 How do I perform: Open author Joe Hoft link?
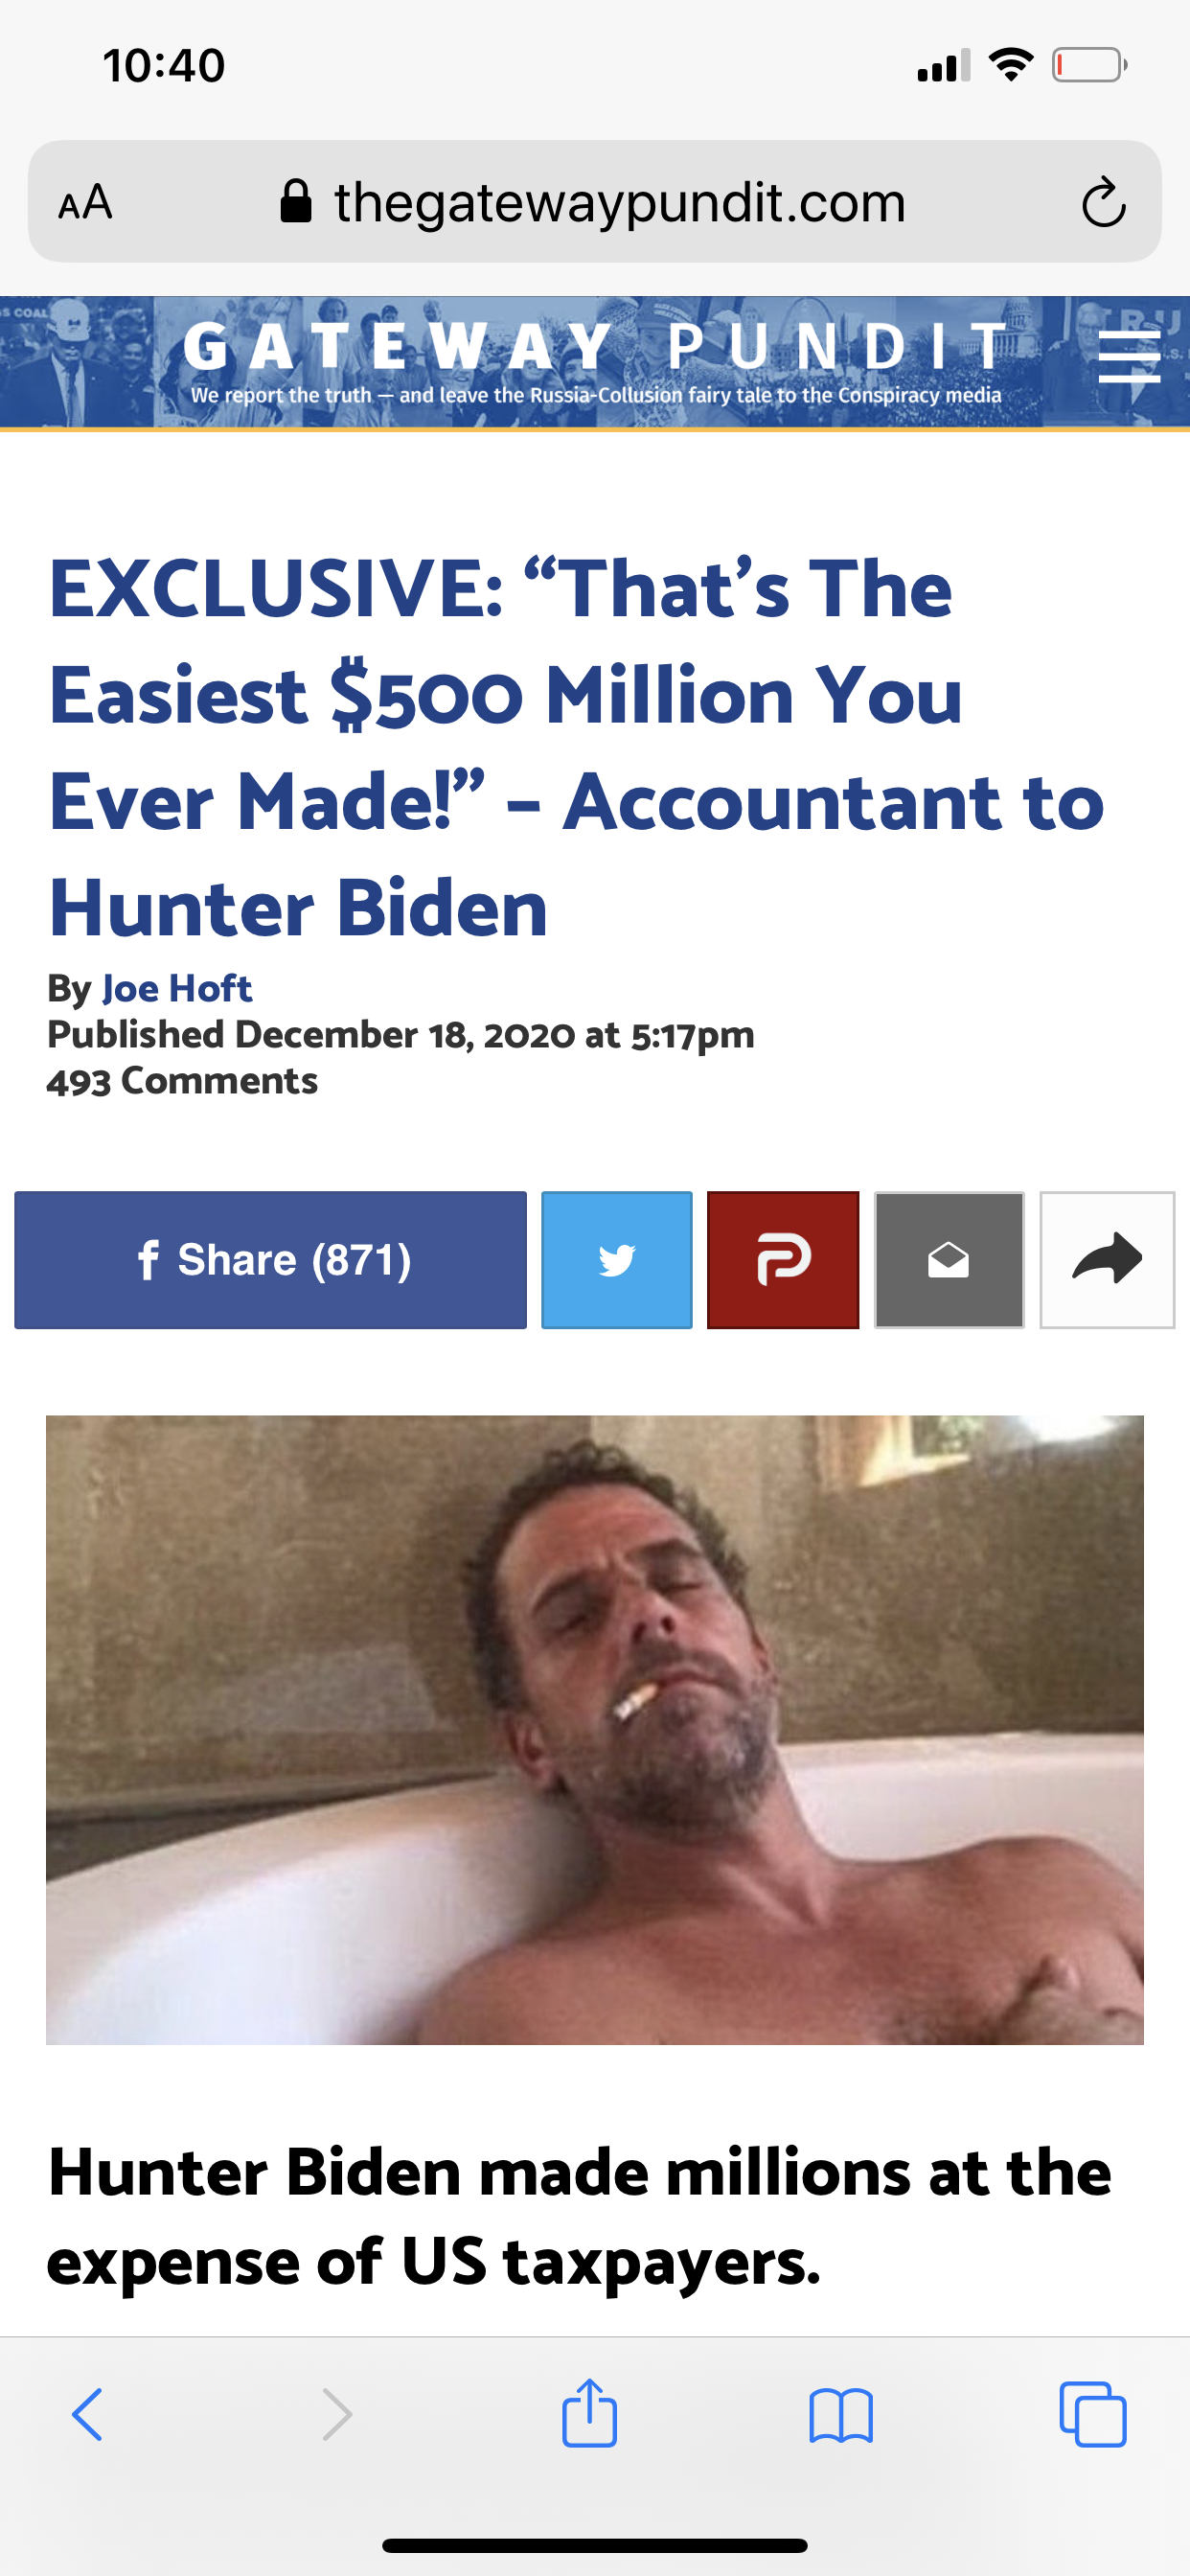[x=177, y=988]
